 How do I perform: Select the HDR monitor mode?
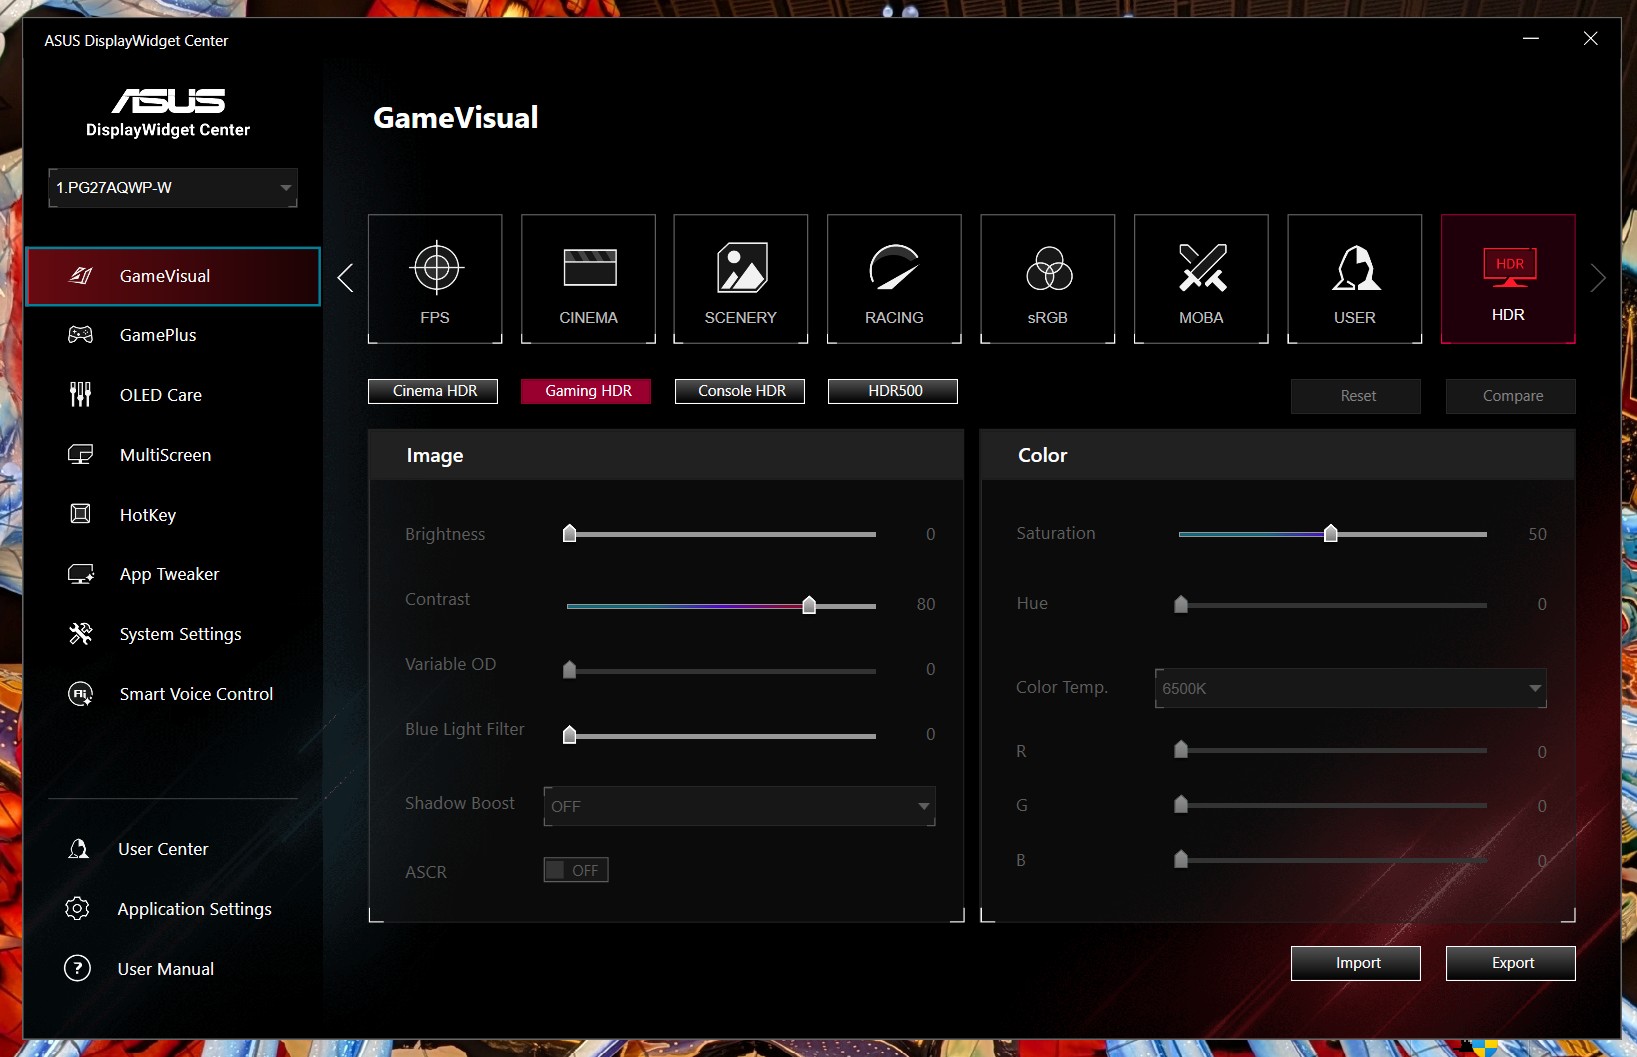(x=1508, y=279)
